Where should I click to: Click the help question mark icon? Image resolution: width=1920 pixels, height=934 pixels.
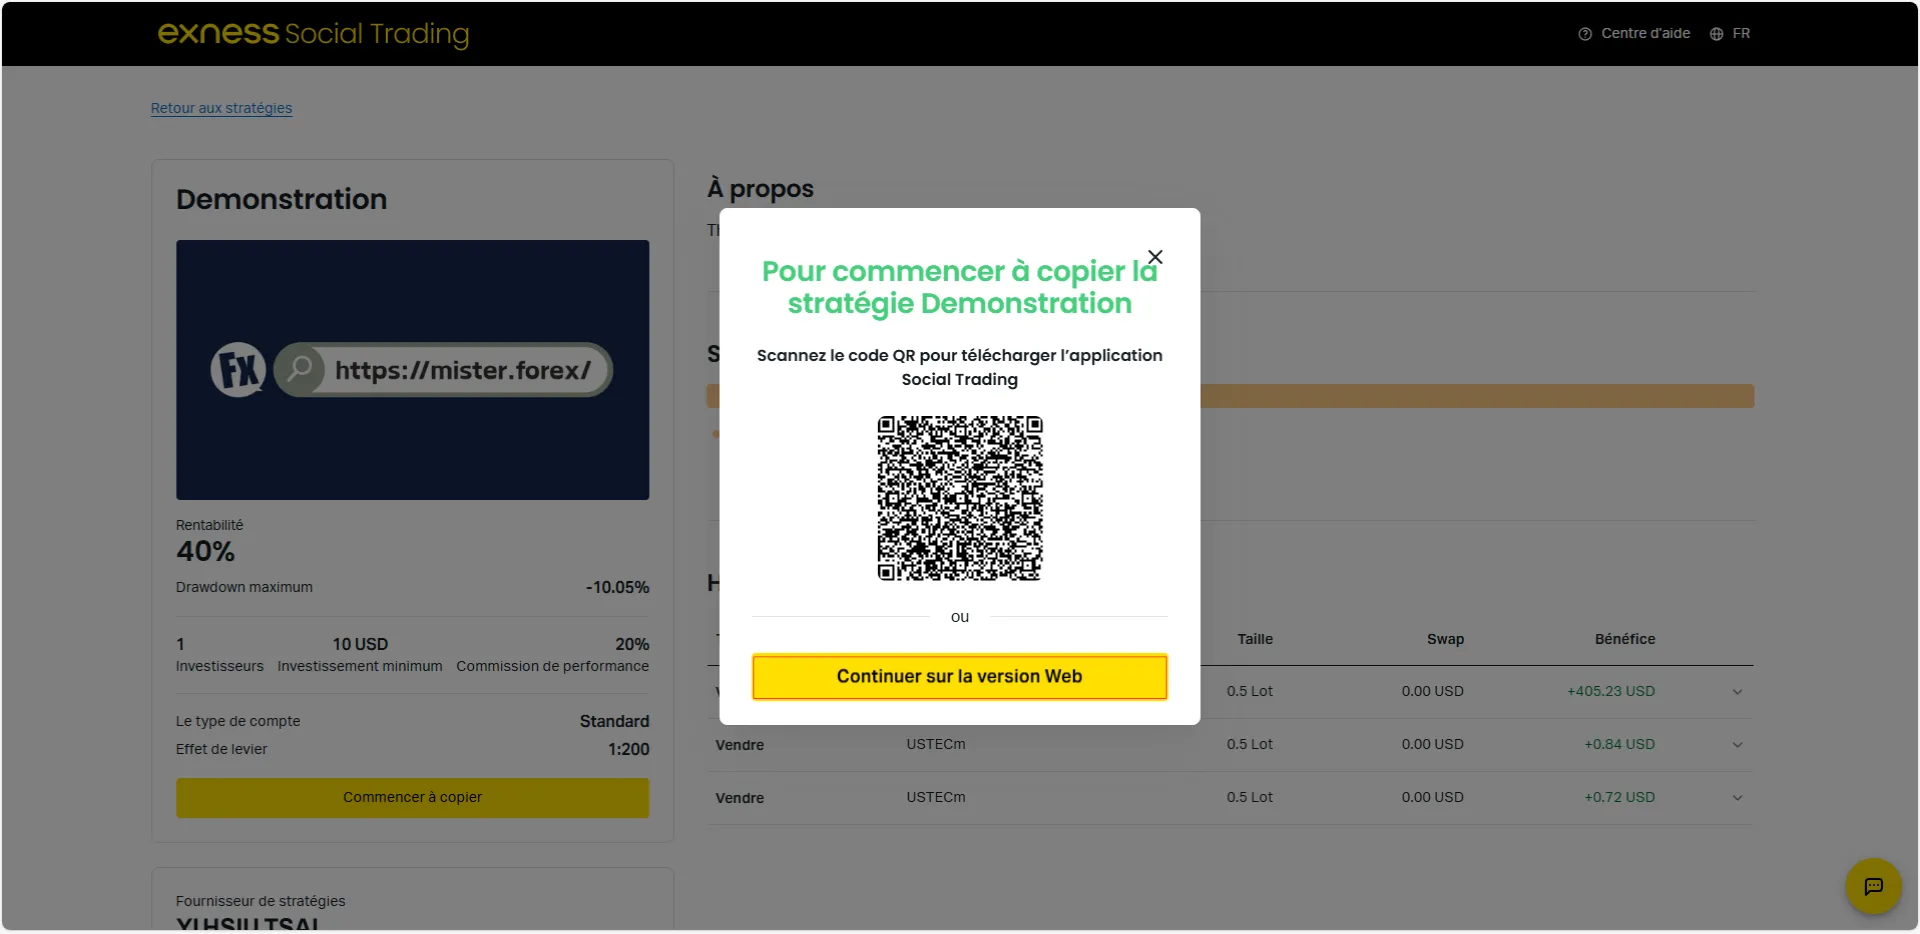click(x=1585, y=34)
